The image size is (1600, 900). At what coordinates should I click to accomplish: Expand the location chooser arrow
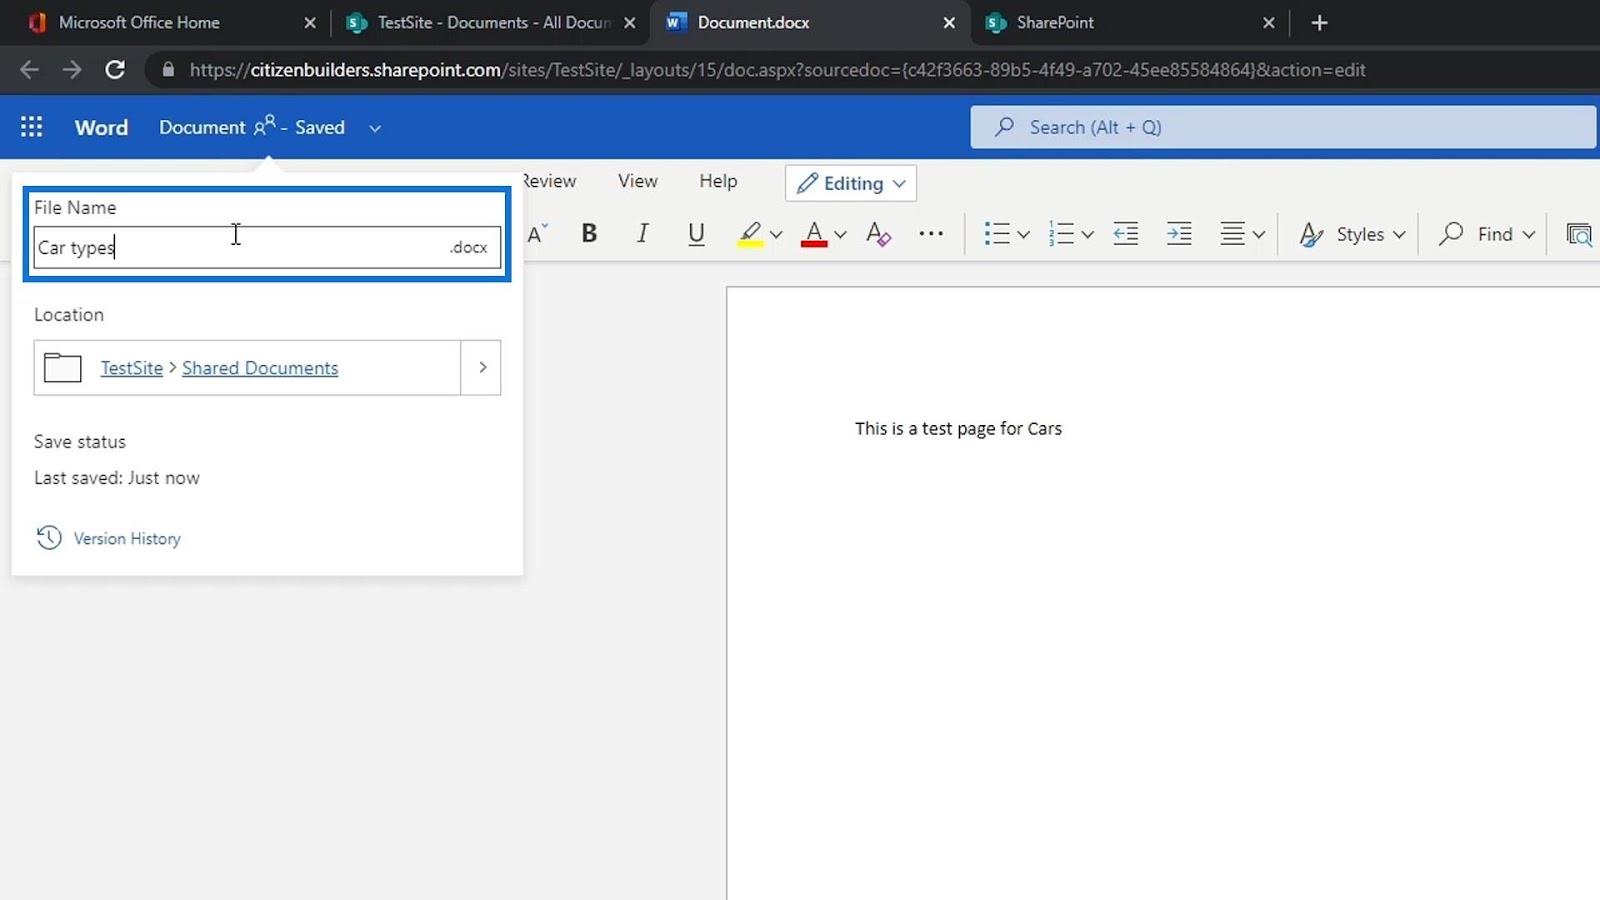pyautogui.click(x=482, y=368)
